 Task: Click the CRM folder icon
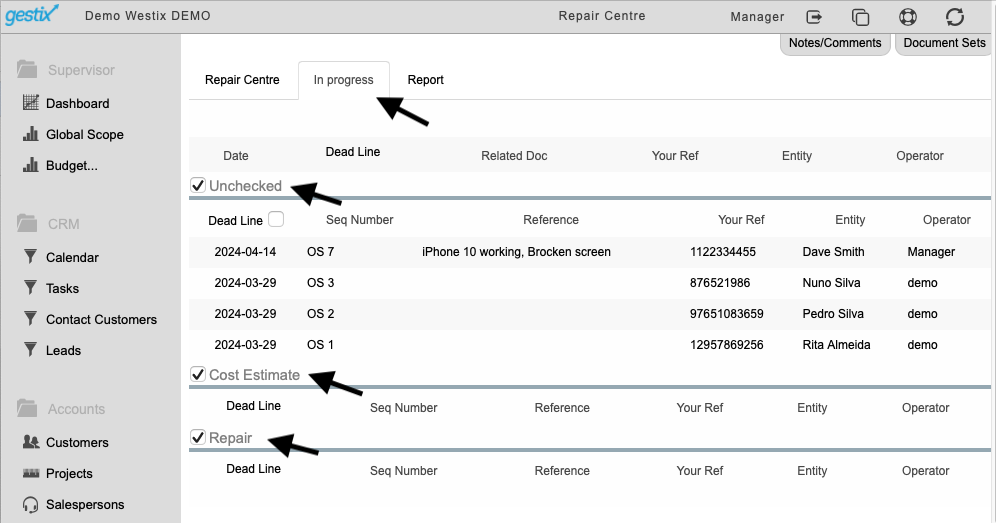point(27,223)
